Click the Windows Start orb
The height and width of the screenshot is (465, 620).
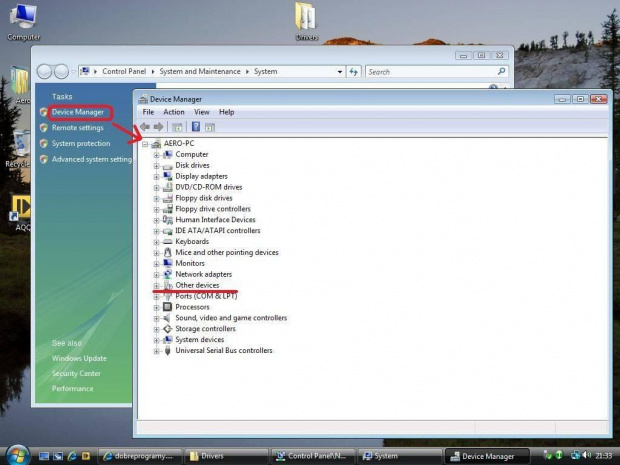18,455
